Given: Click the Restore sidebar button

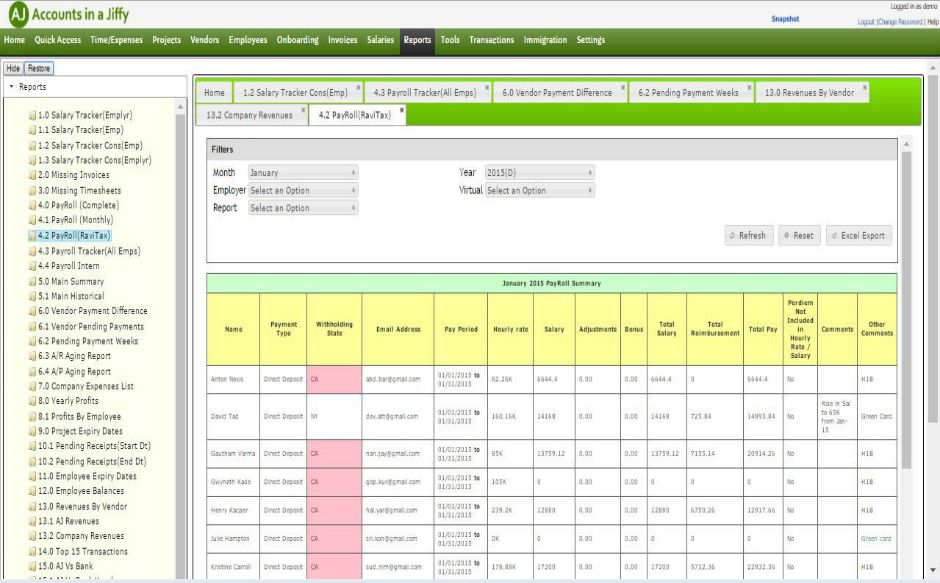Looking at the screenshot, I should coord(39,68).
